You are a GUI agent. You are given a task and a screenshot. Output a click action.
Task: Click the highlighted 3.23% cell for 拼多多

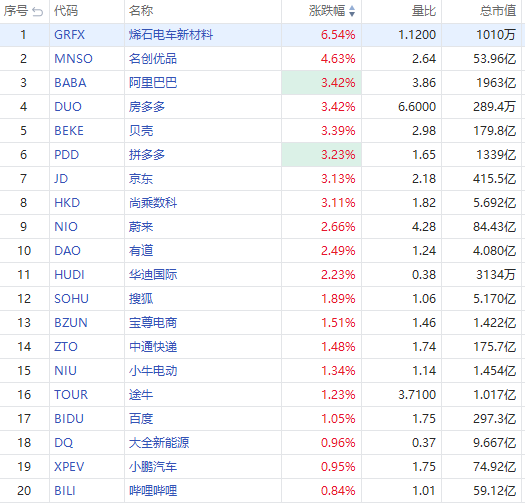(321, 155)
